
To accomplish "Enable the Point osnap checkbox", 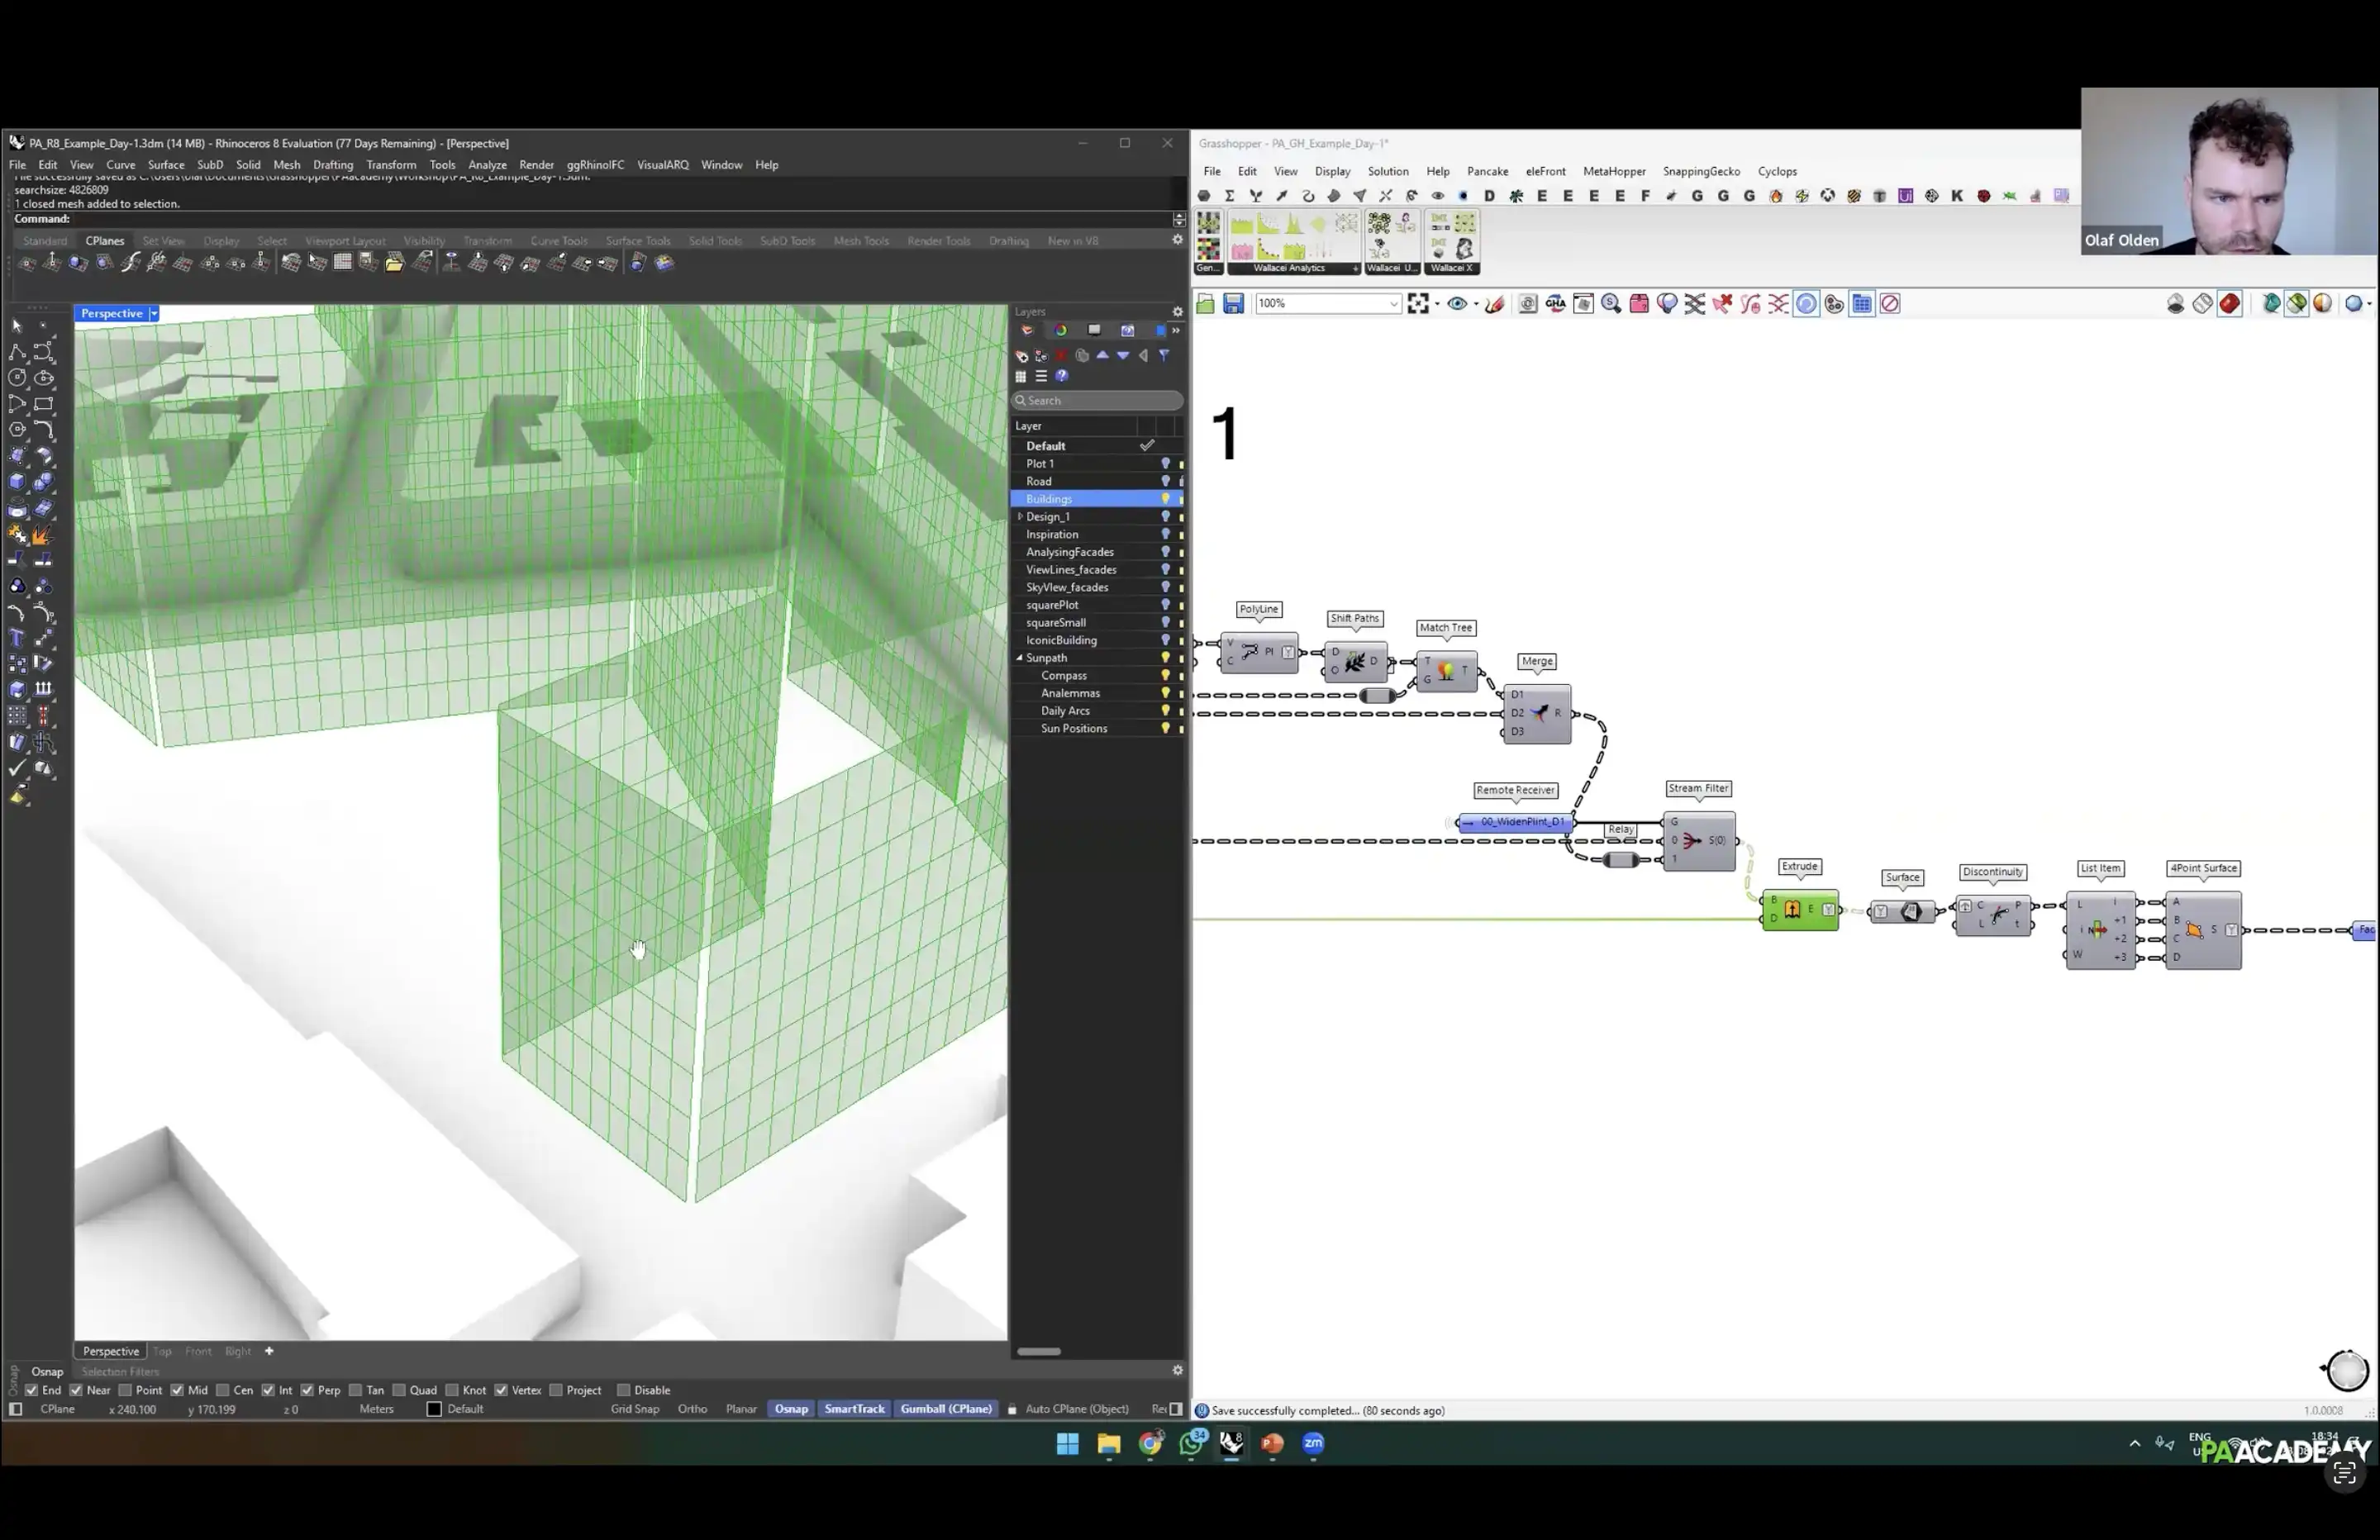I will [125, 1390].
